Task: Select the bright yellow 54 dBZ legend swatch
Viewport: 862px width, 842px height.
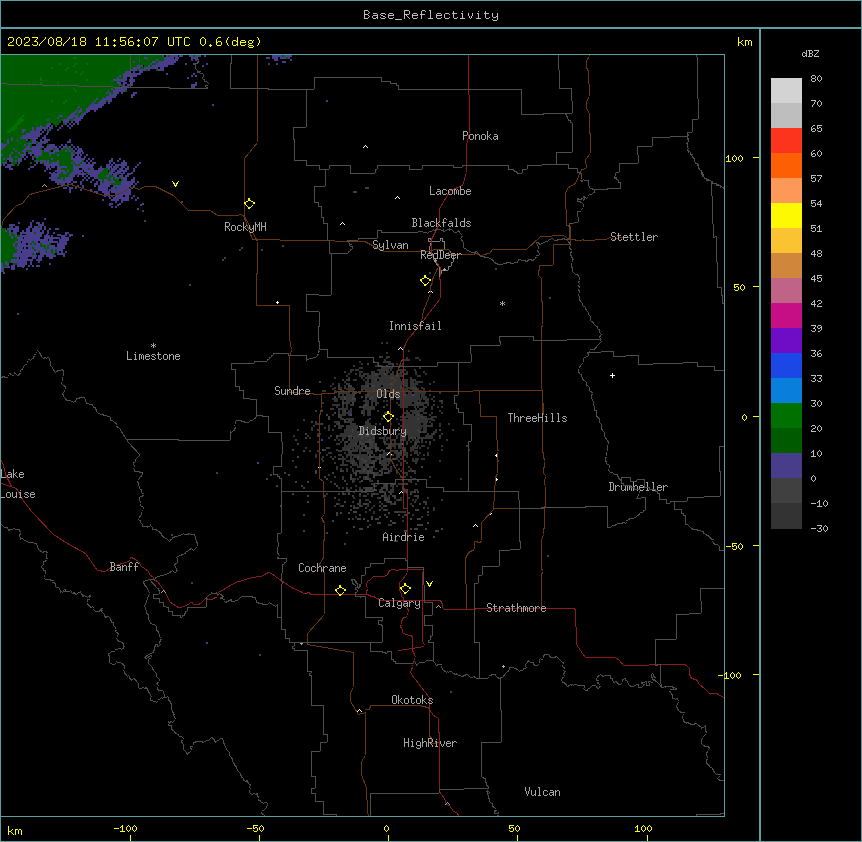Action: click(x=786, y=215)
